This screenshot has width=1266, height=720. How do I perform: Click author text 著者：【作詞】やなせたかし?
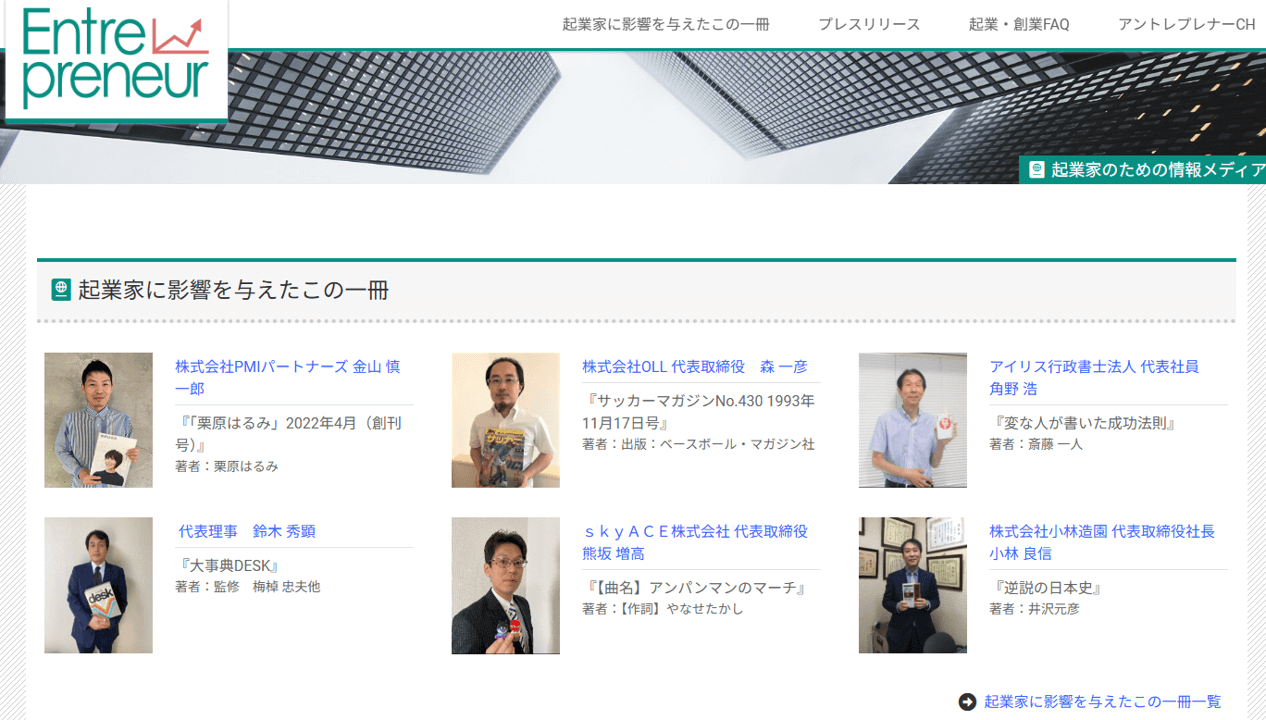(x=663, y=609)
